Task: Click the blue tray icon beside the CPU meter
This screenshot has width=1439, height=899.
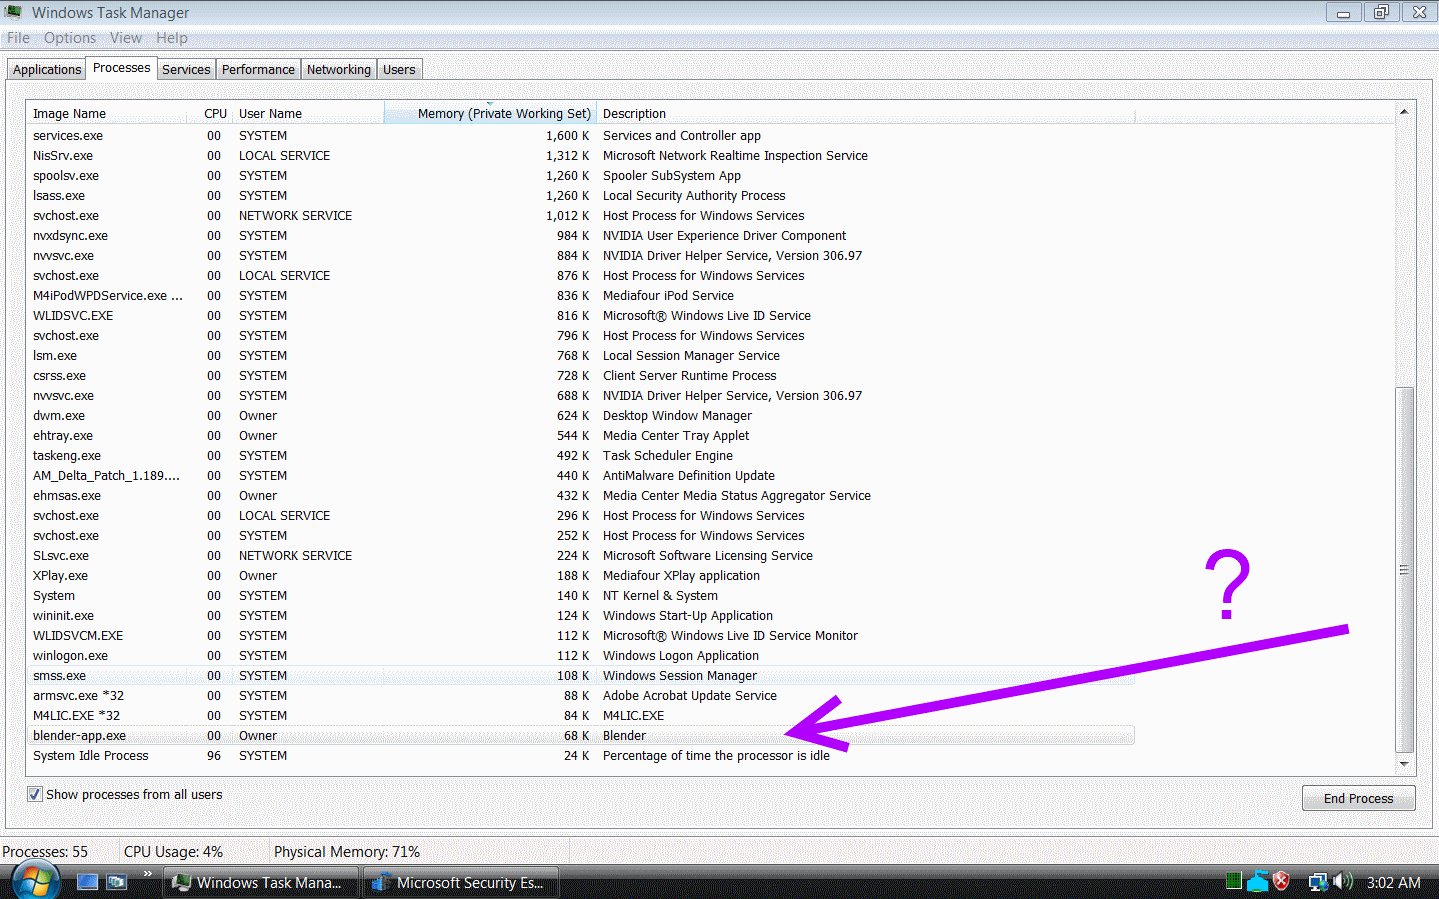Action: point(1258,881)
